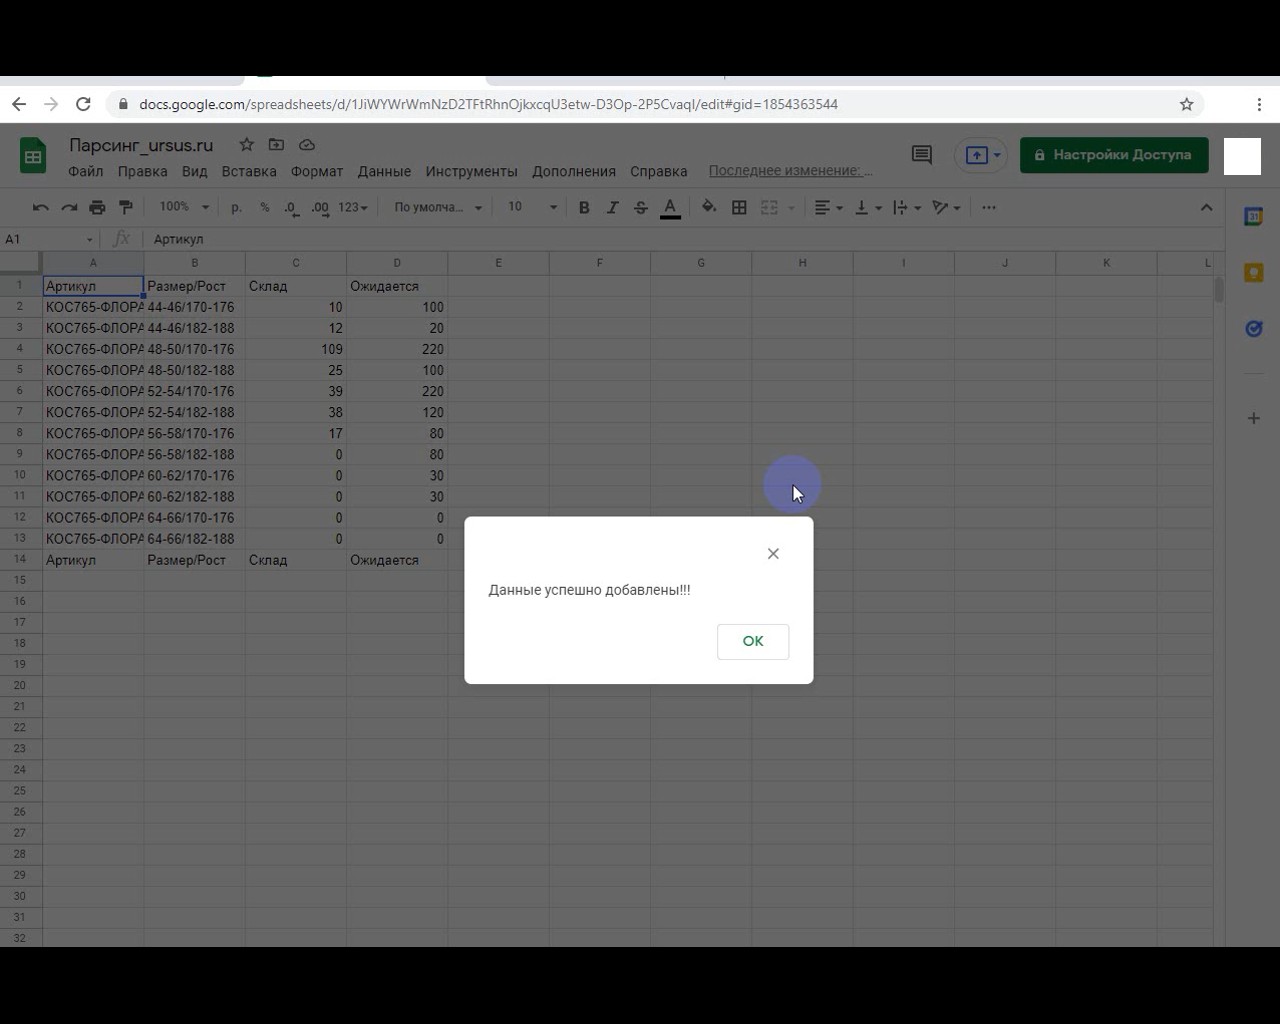Viewport: 1280px width, 1024px height.
Task: Open the Google Sheets home icon
Action: pyautogui.click(x=33, y=156)
